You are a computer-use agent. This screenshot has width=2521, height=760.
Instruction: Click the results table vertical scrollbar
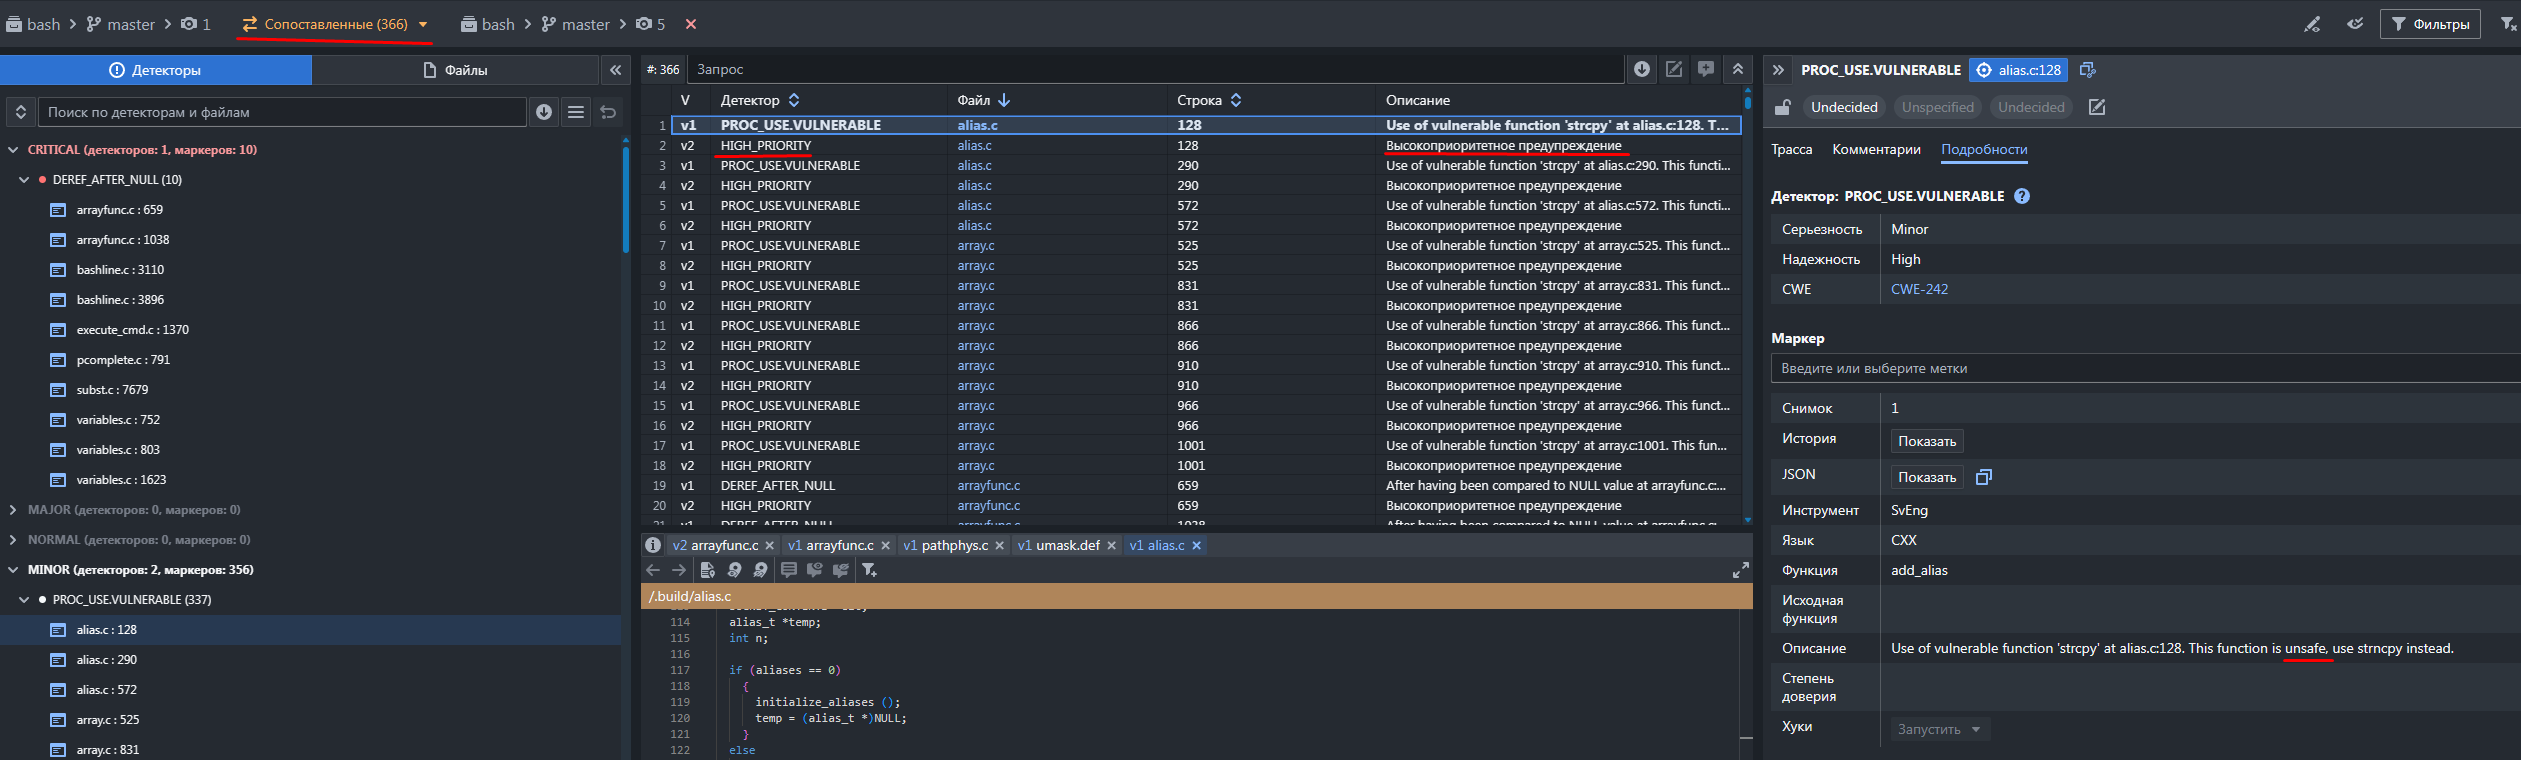pos(1747,300)
